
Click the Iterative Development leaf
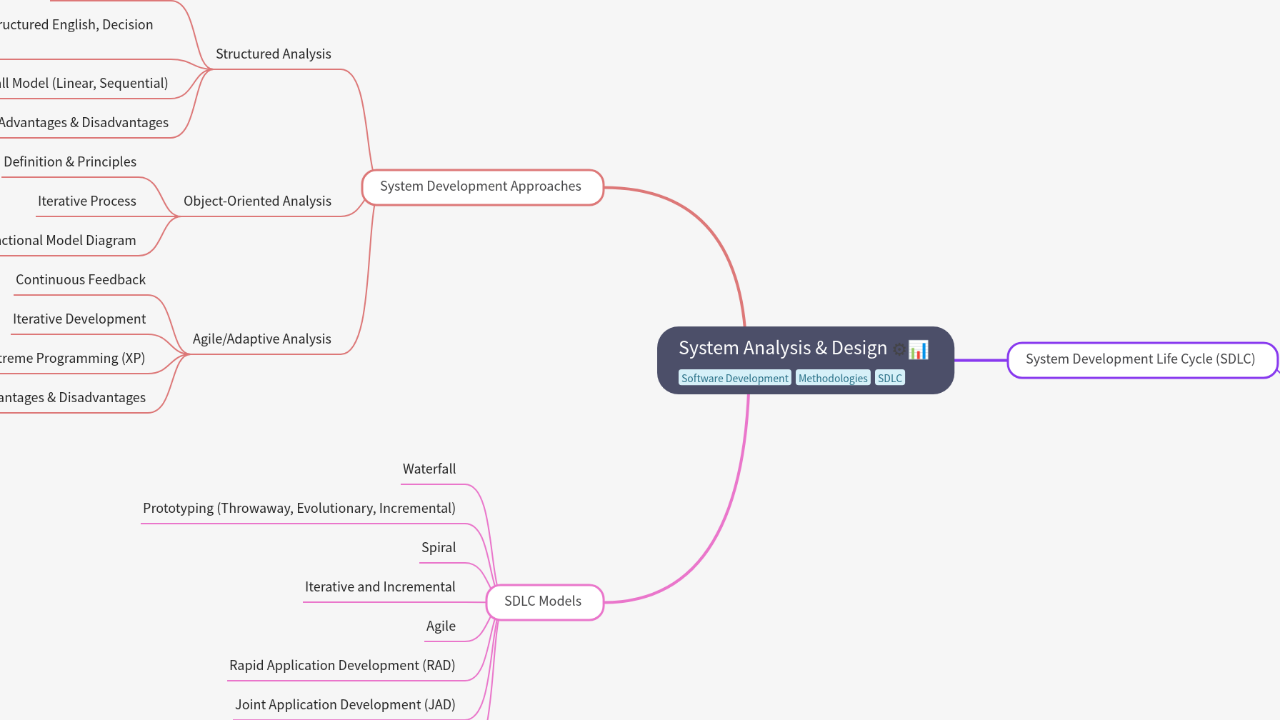point(79,319)
